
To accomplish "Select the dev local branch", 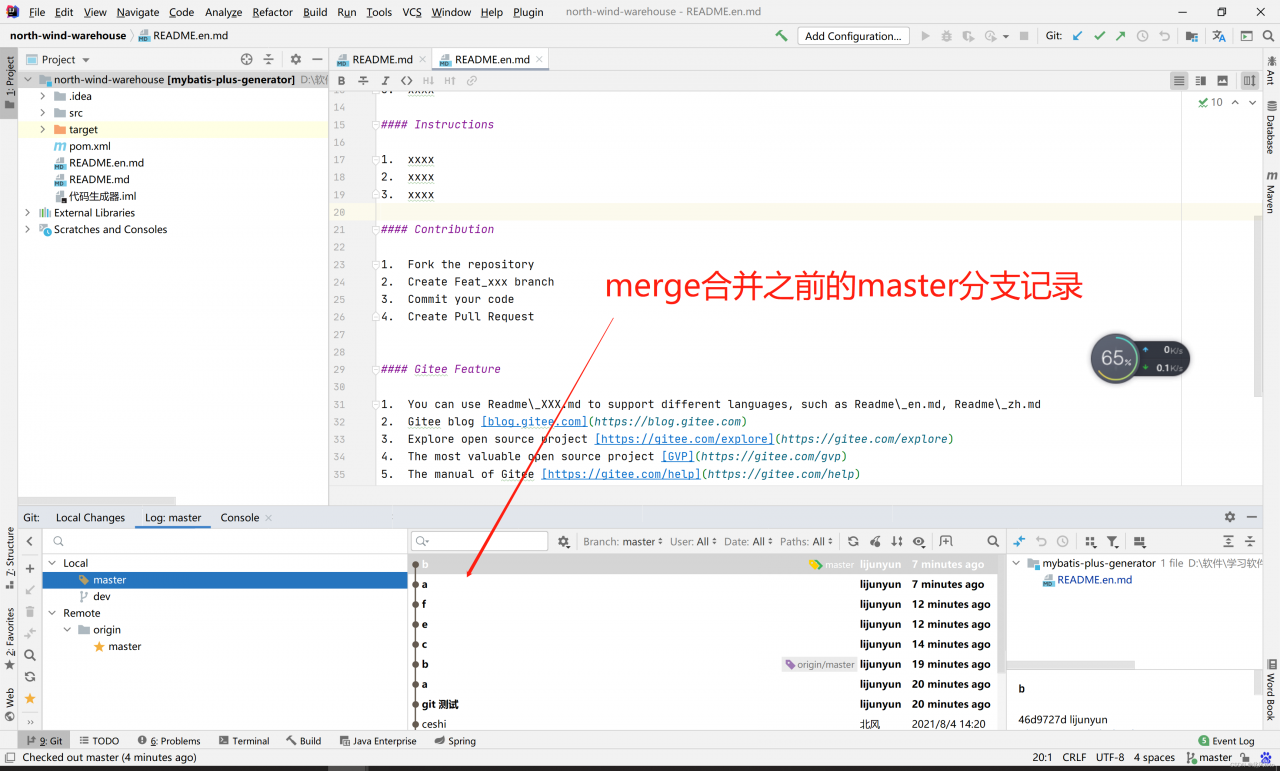I will [101, 596].
